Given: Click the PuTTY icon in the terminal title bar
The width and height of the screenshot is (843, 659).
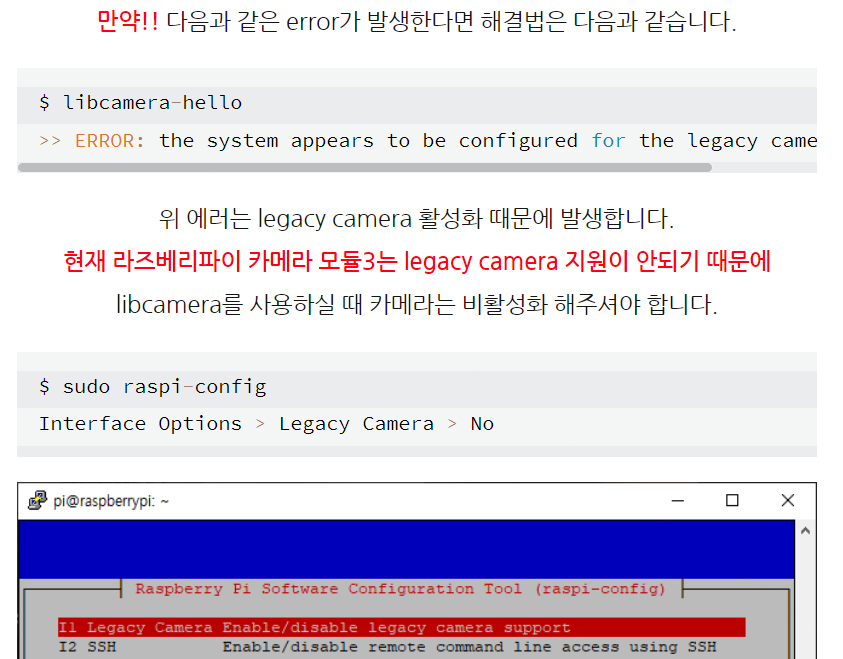Looking at the screenshot, I should coord(37,500).
